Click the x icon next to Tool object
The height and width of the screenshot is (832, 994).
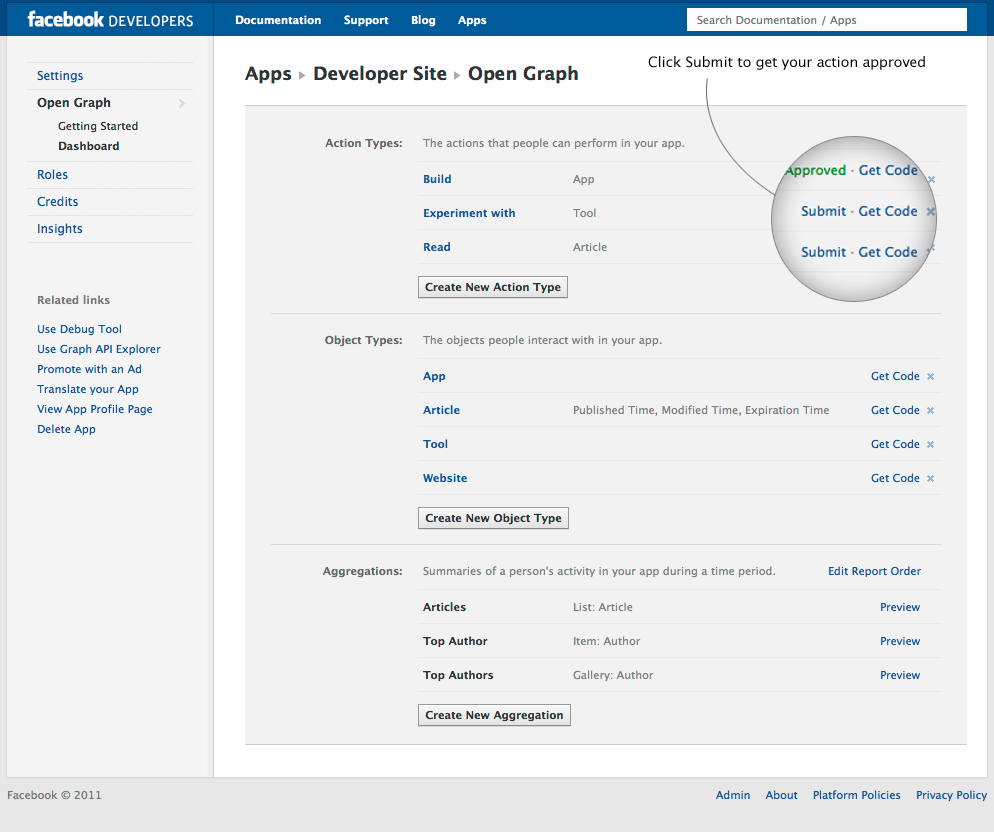pos(930,445)
